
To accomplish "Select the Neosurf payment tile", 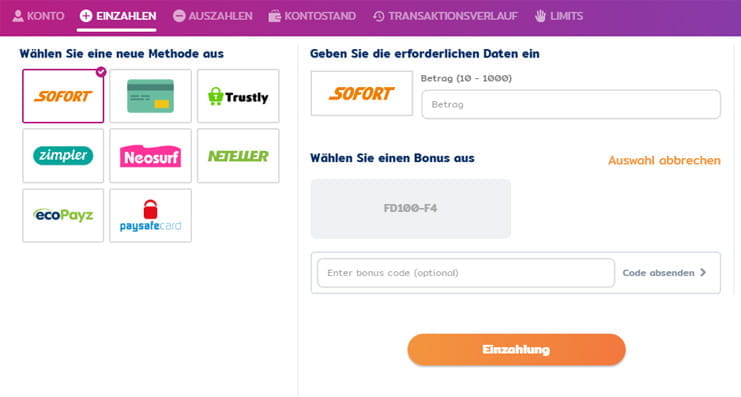I will click(x=150, y=156).
